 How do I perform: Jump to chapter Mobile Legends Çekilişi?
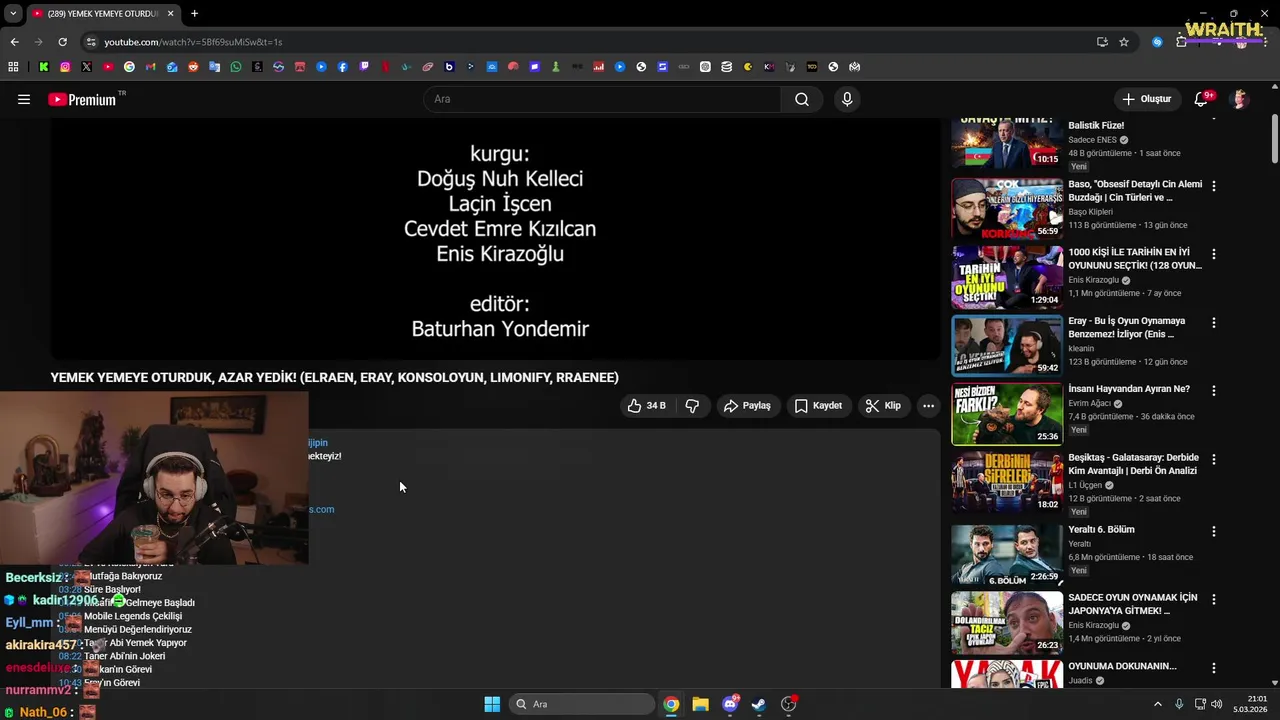coord(132,616)
